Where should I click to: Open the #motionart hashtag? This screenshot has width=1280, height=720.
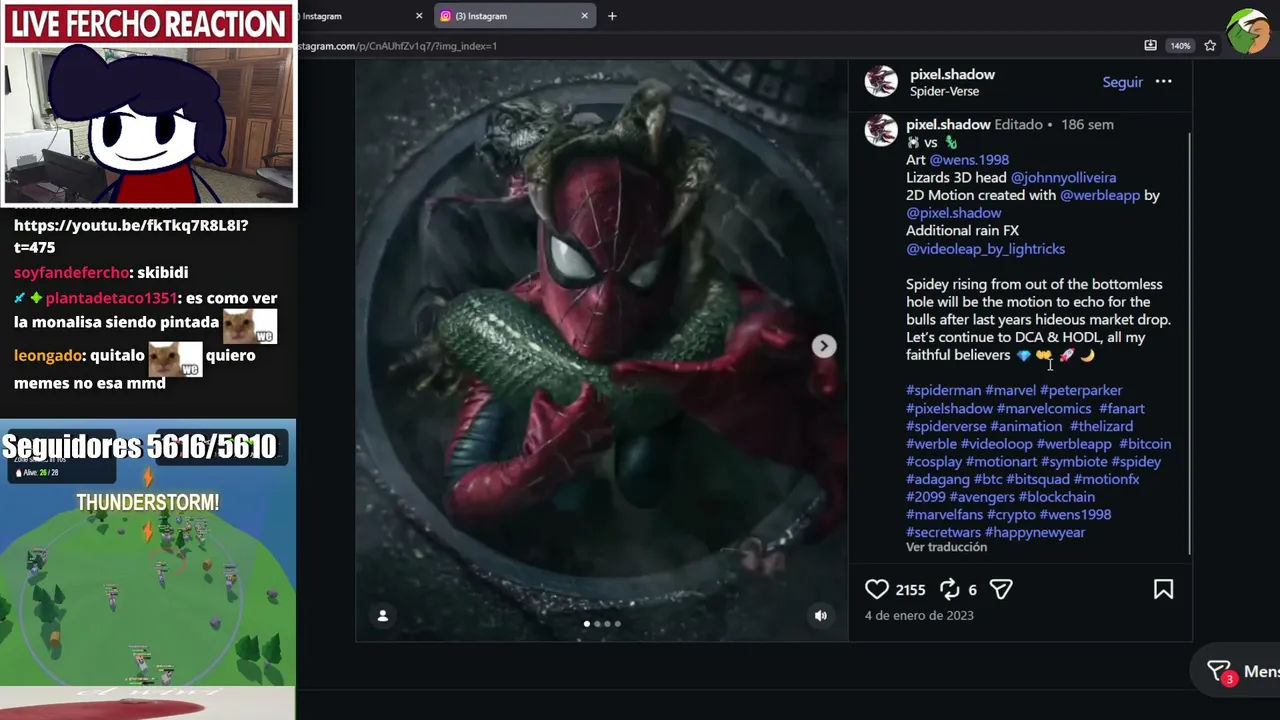click(x=1001, y=462)
